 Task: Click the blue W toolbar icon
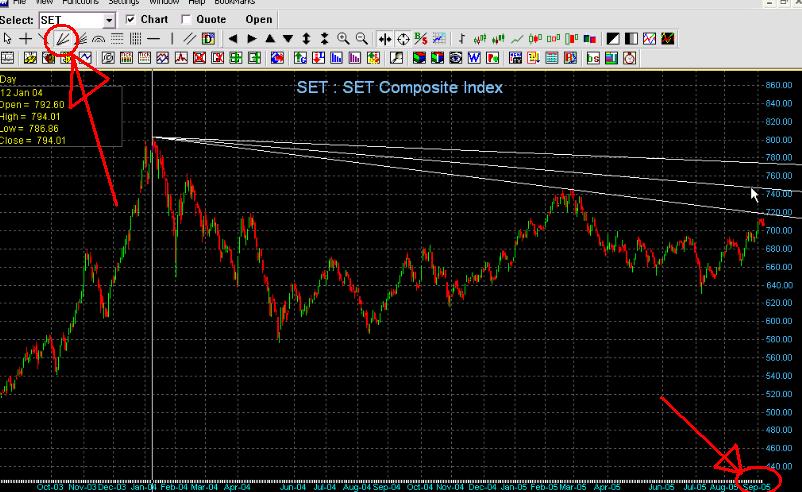coord(474,58)
